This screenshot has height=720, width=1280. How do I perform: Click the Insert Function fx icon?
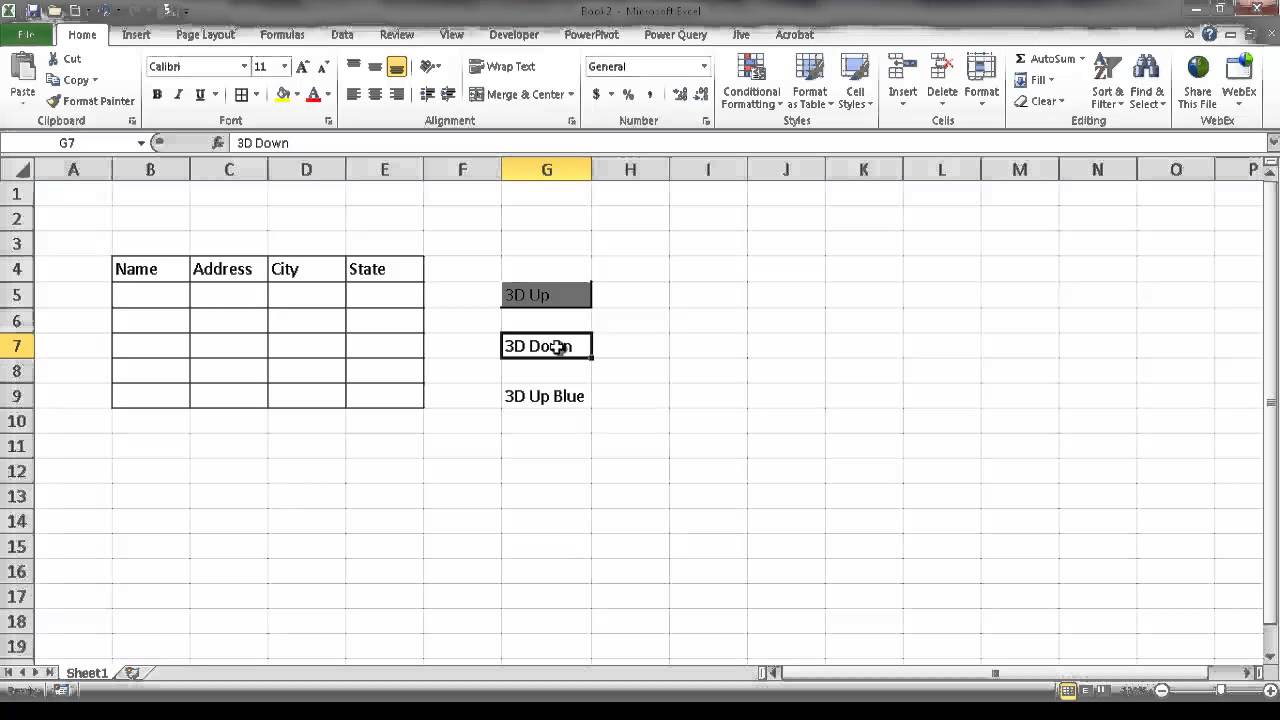coord(218,143)
